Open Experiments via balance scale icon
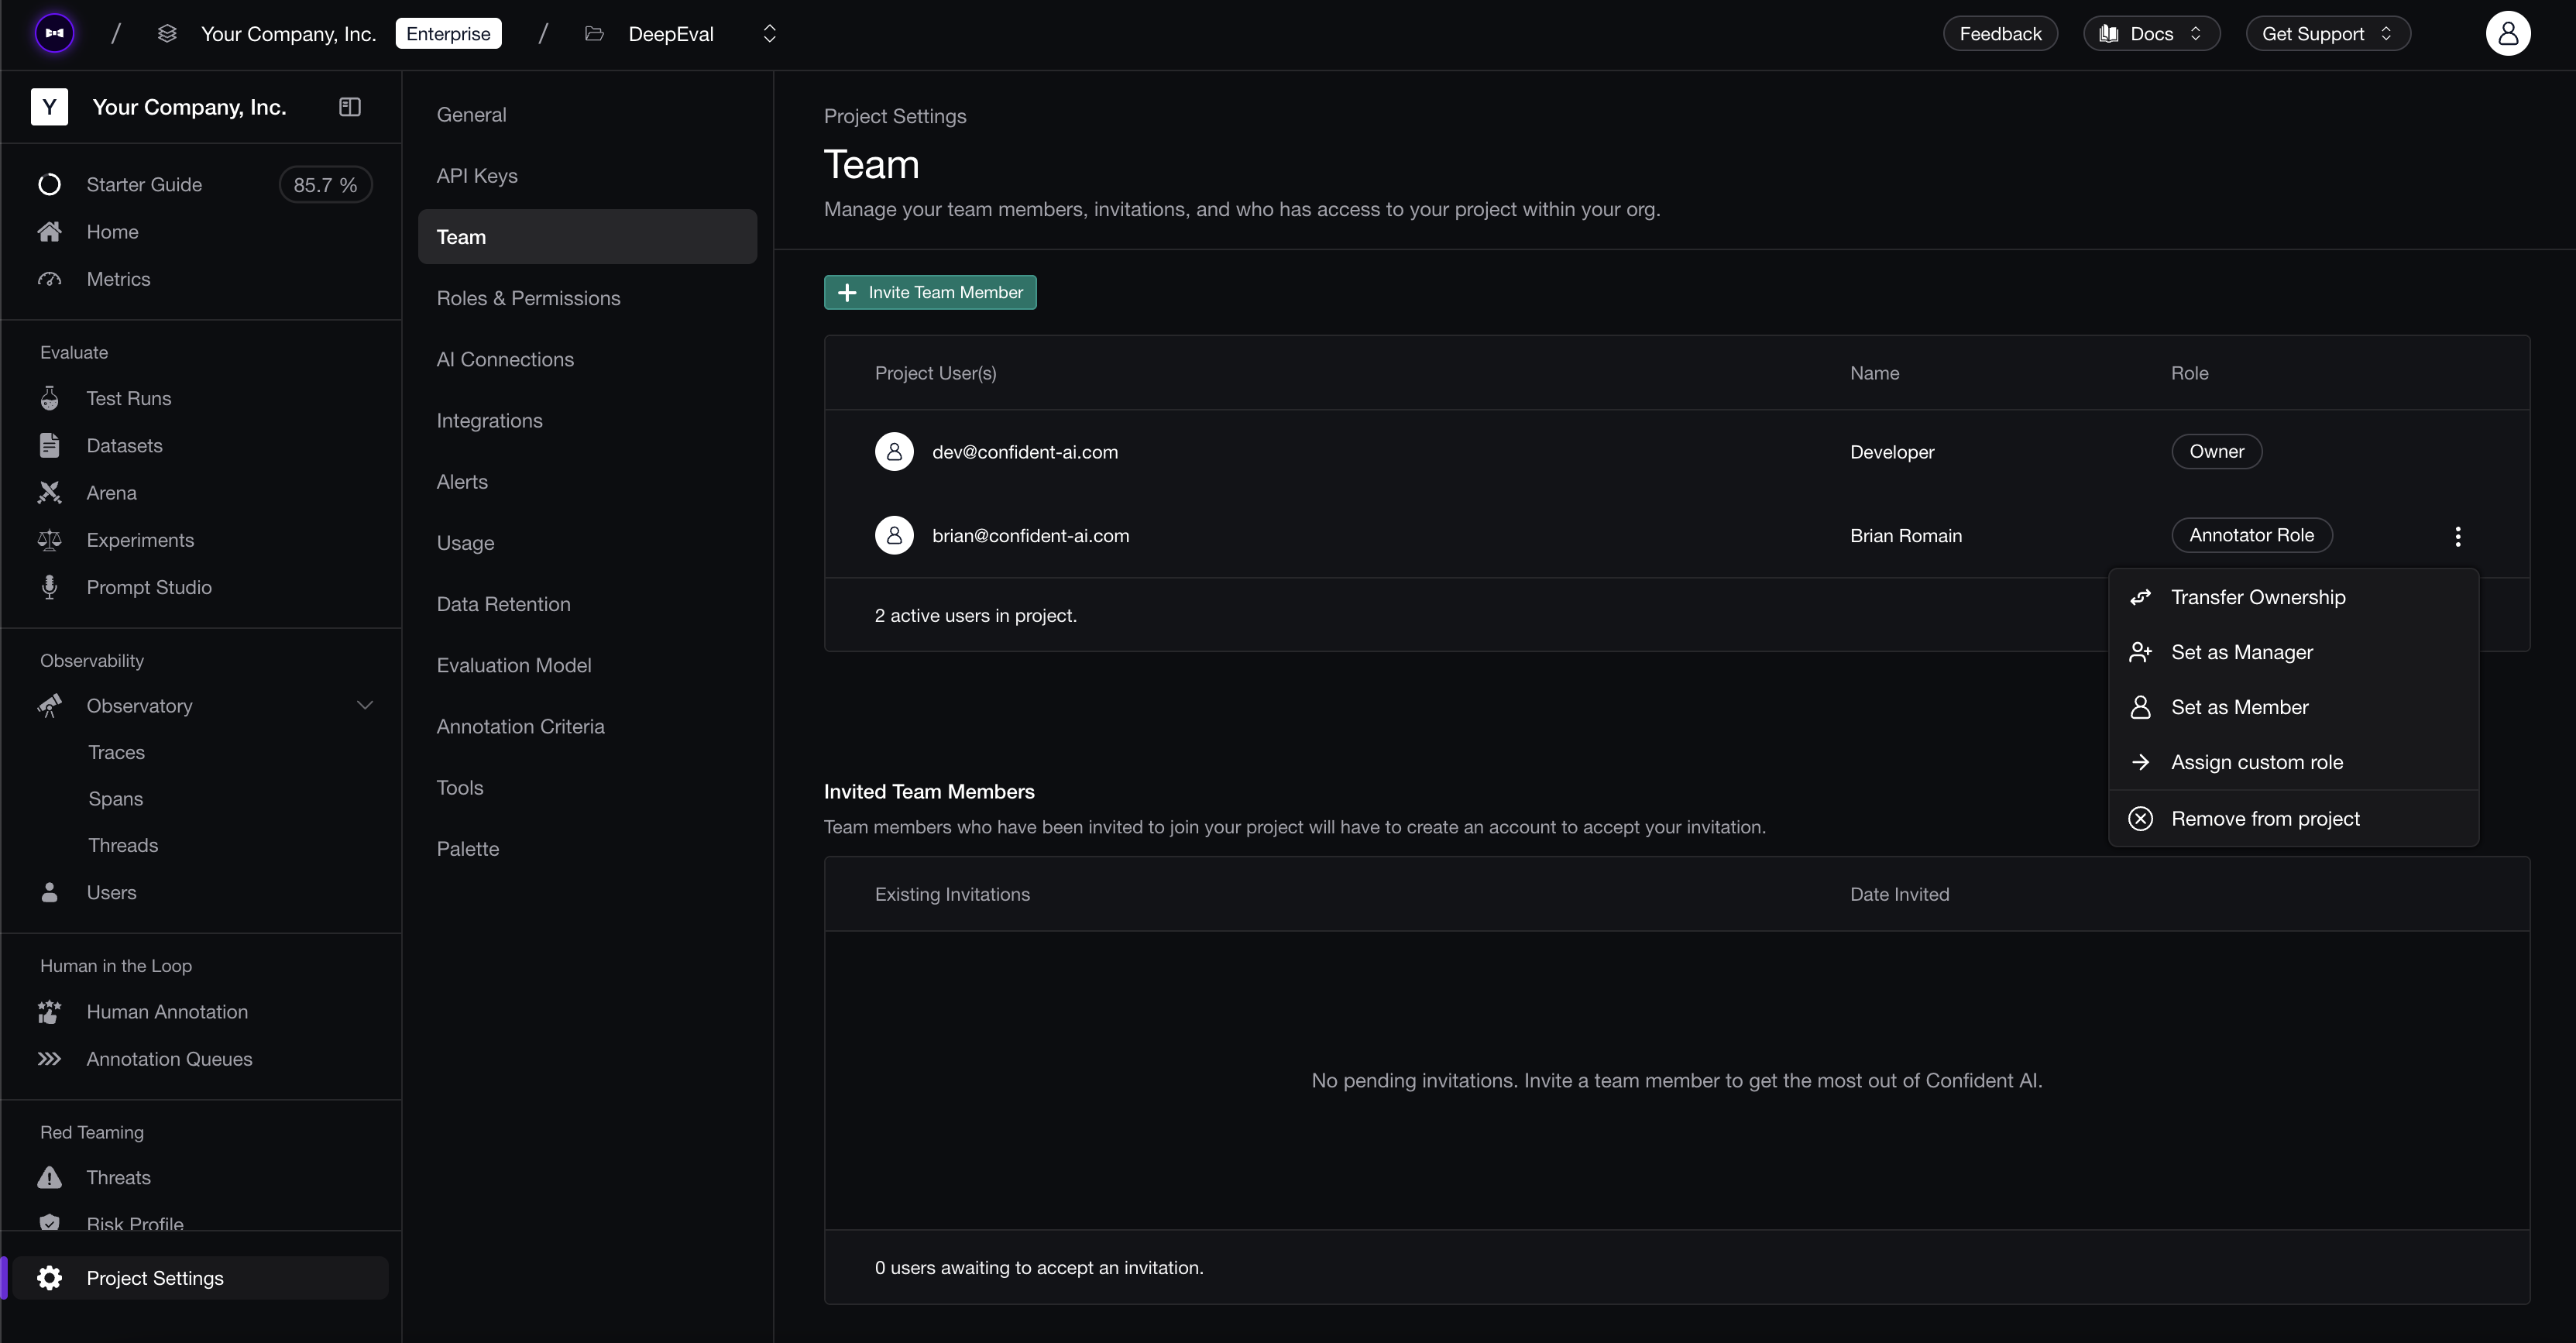The width and height of the screenshot is (2576, 1343). (x=49, y=540)
